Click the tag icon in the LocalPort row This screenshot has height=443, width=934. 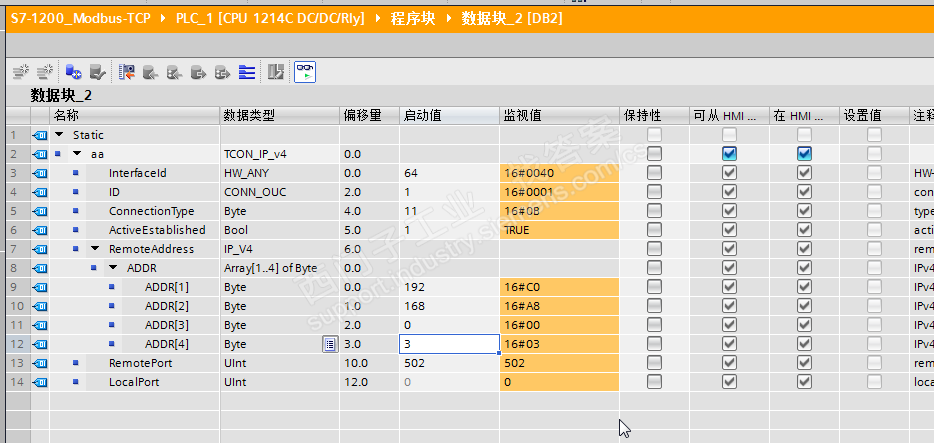click(x=40, y=382)
